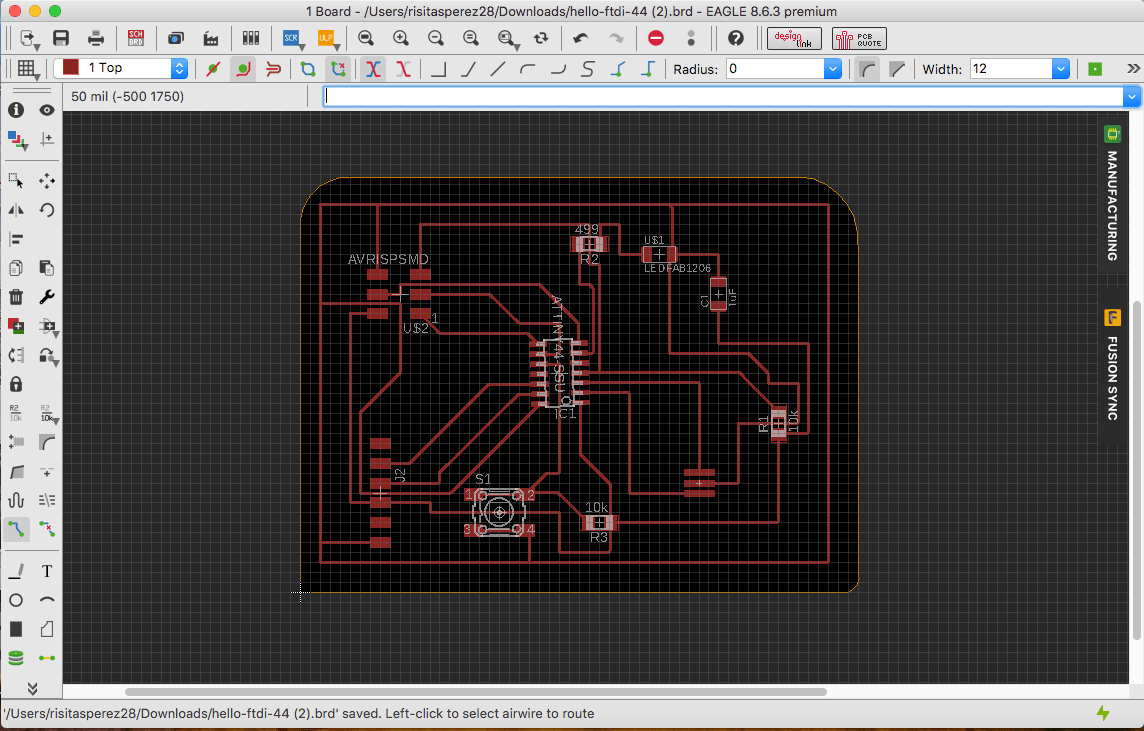Viewport: 1144px width, 731px height.
Task: Expand the Width dropdown
Action: (1061, 69)
